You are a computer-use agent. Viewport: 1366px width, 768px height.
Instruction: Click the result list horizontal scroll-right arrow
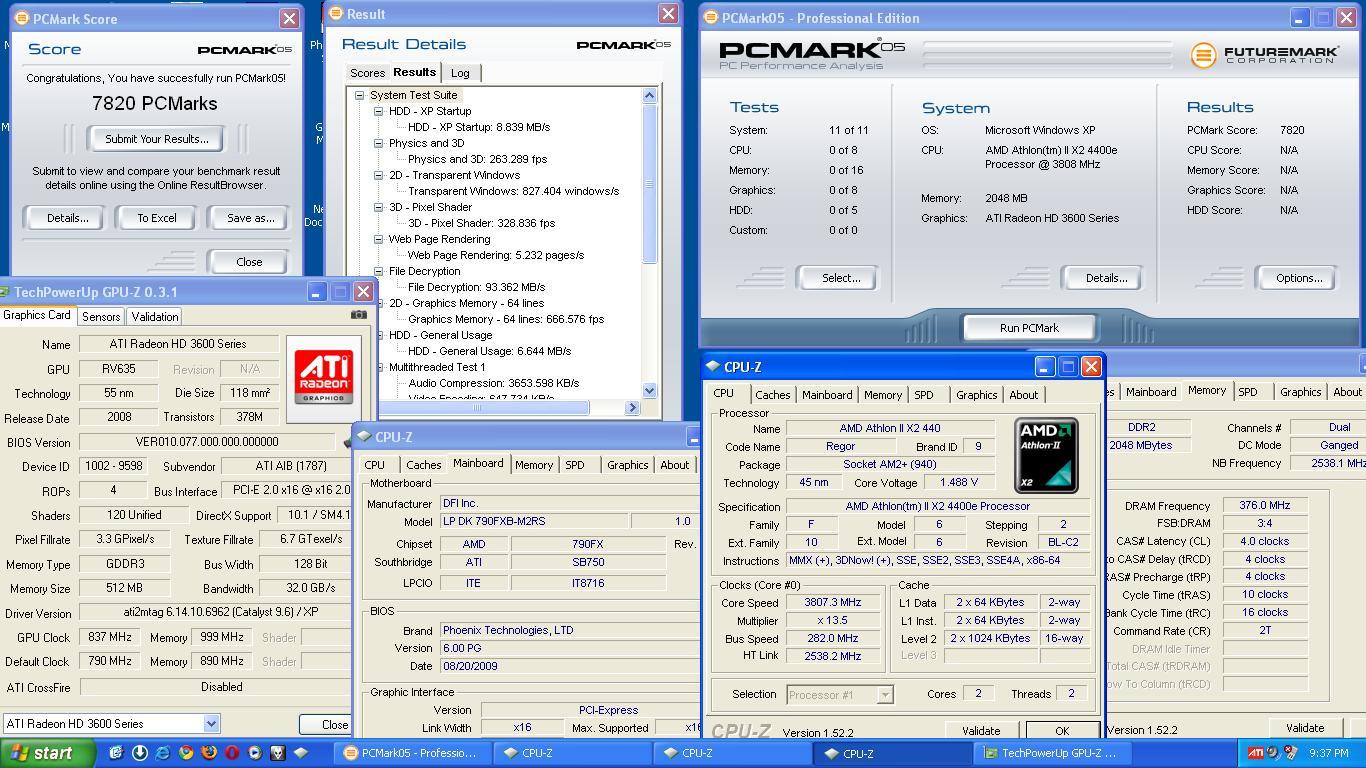coord(632,407)
